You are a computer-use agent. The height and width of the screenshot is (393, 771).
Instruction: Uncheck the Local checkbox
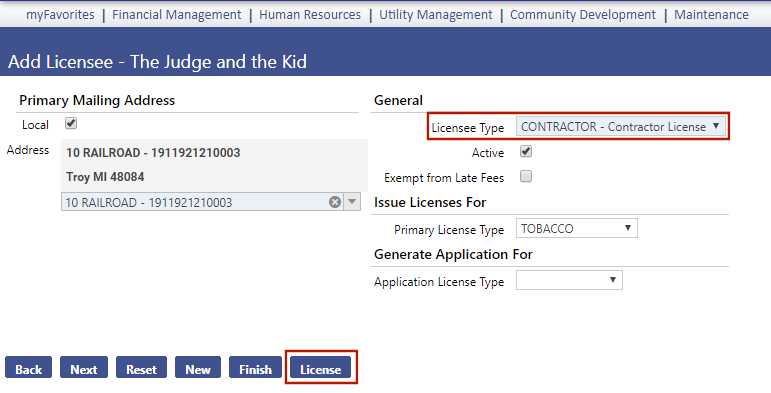coord(71,123)
